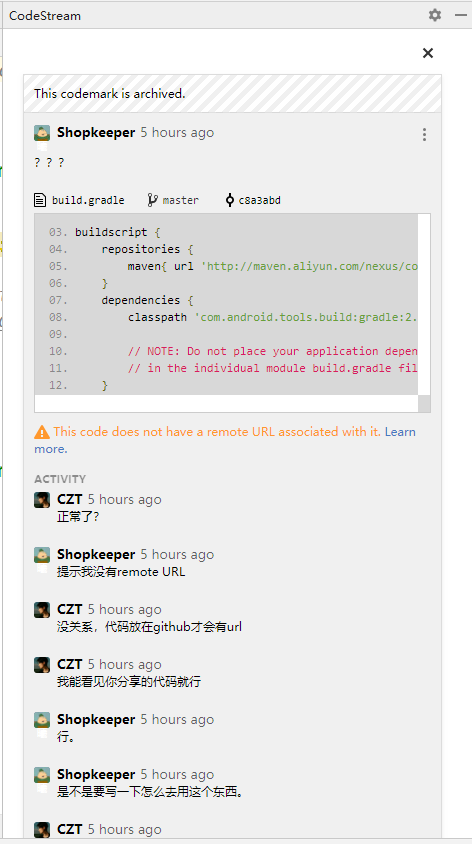
Task: Click the master branch label
Action: pos(181,200)
